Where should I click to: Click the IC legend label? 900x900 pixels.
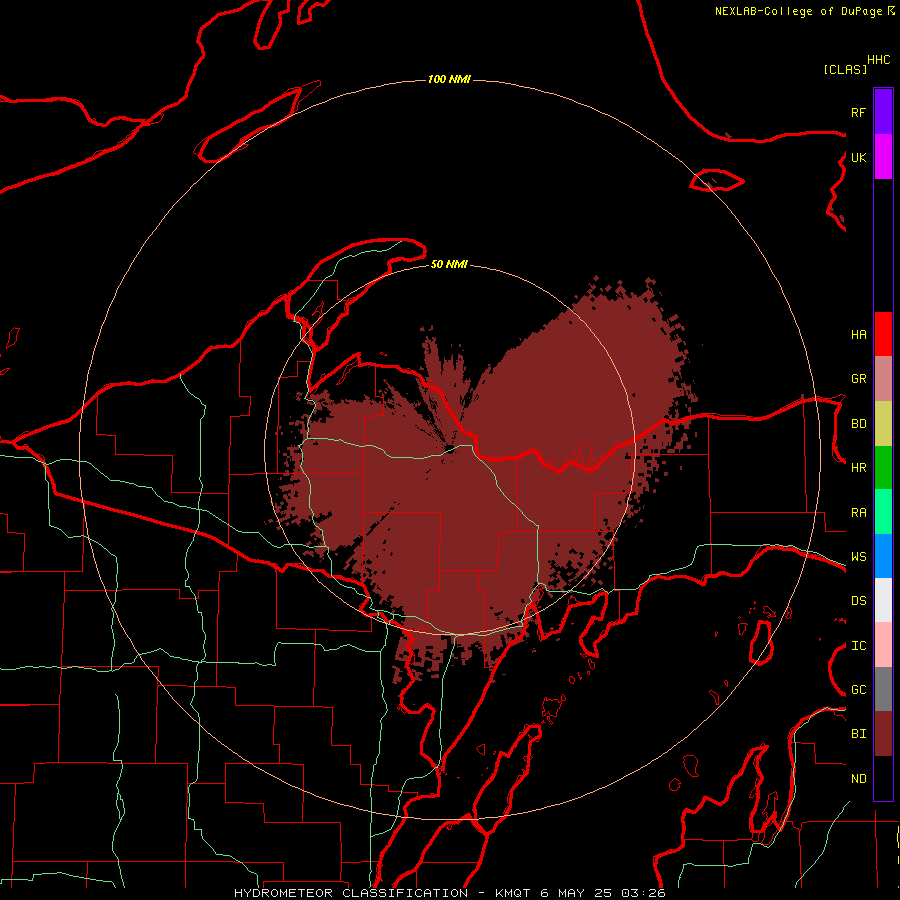click(x=858, y=646)
